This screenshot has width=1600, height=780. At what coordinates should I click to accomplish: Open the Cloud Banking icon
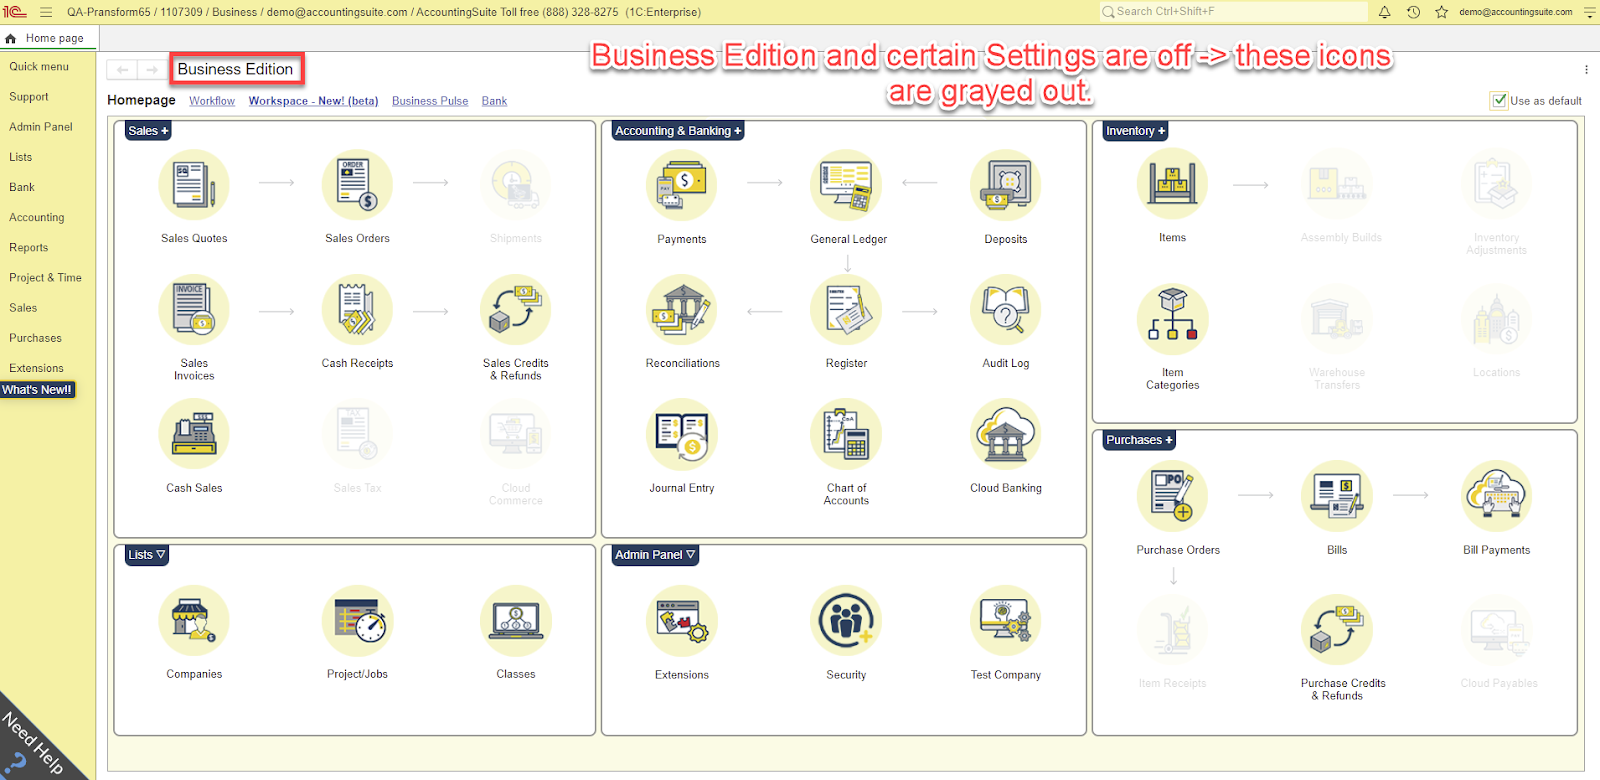(1006, 434)
